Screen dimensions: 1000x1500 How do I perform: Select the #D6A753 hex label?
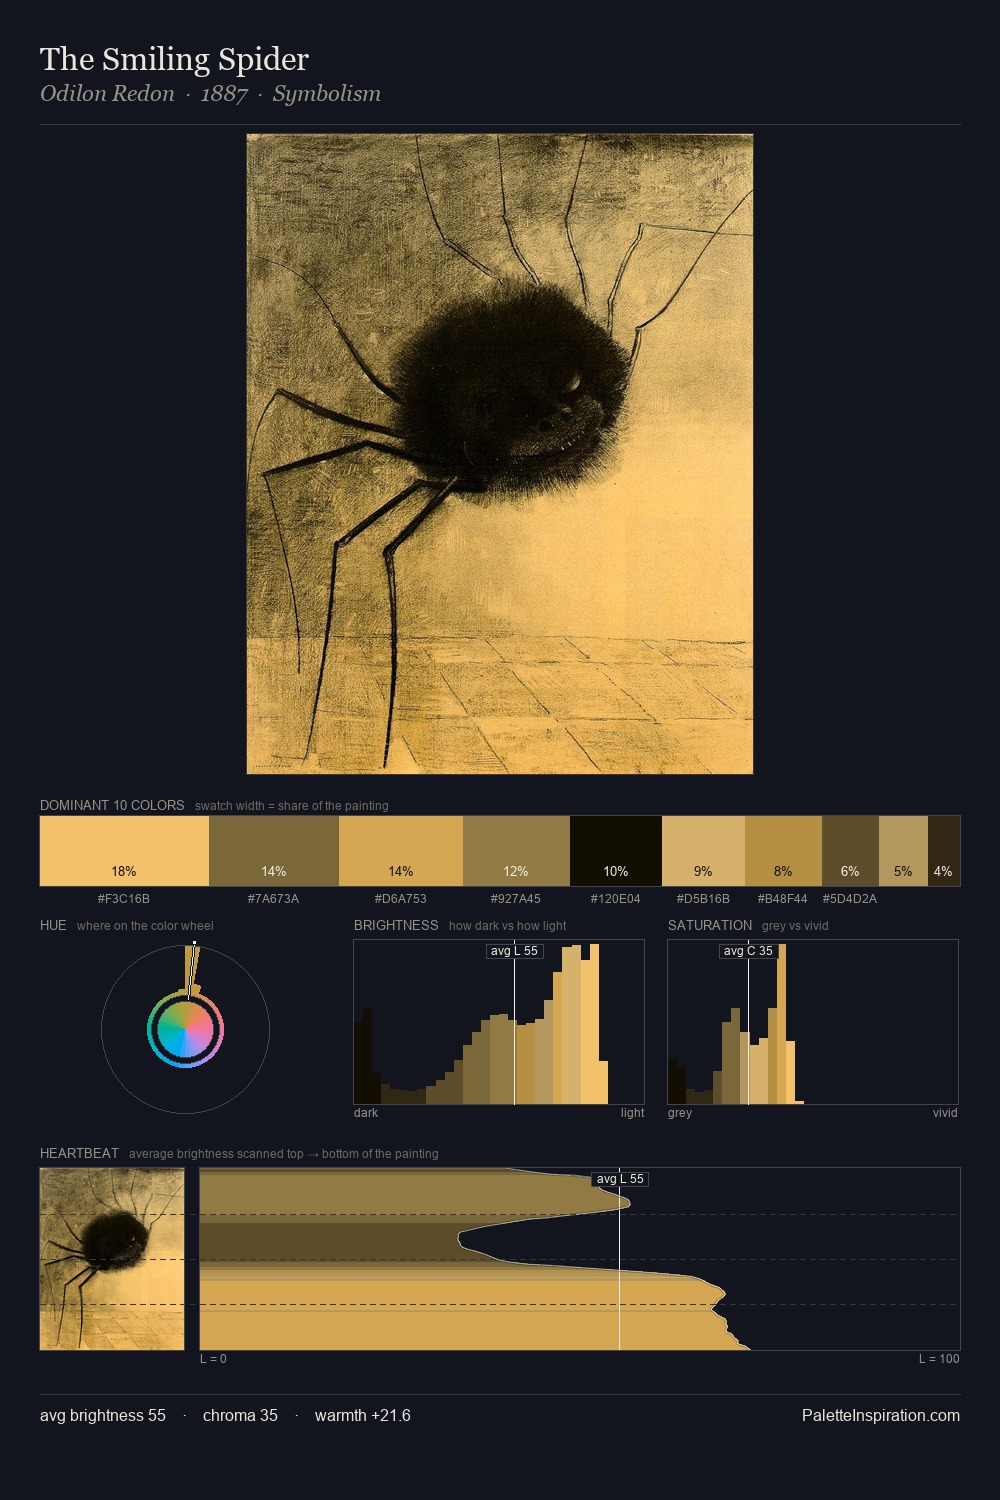click(401, 899)
